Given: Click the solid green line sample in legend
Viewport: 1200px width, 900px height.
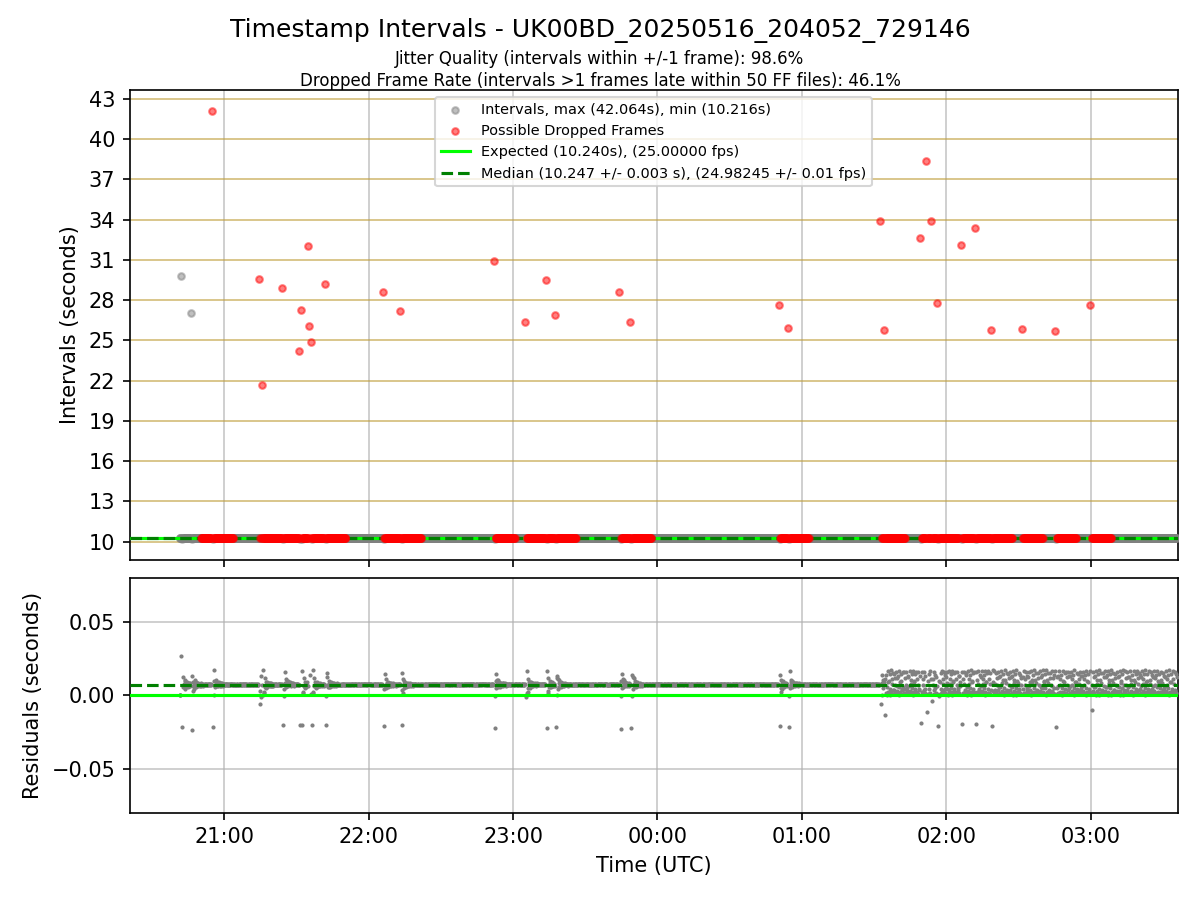Looking at the screenshot, I should pos(456,152).
